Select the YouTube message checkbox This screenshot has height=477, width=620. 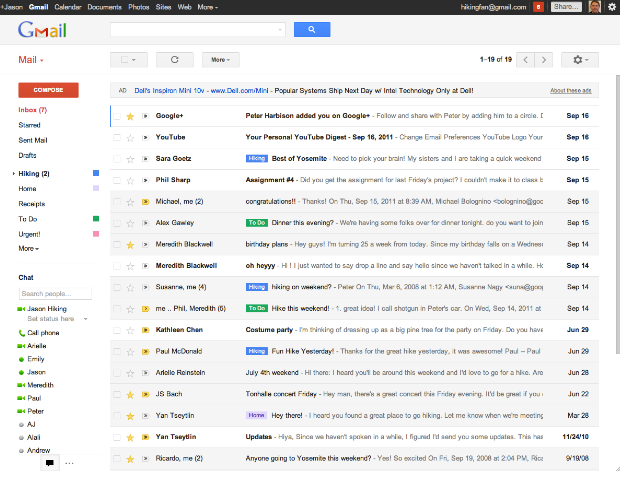(117, 137)
